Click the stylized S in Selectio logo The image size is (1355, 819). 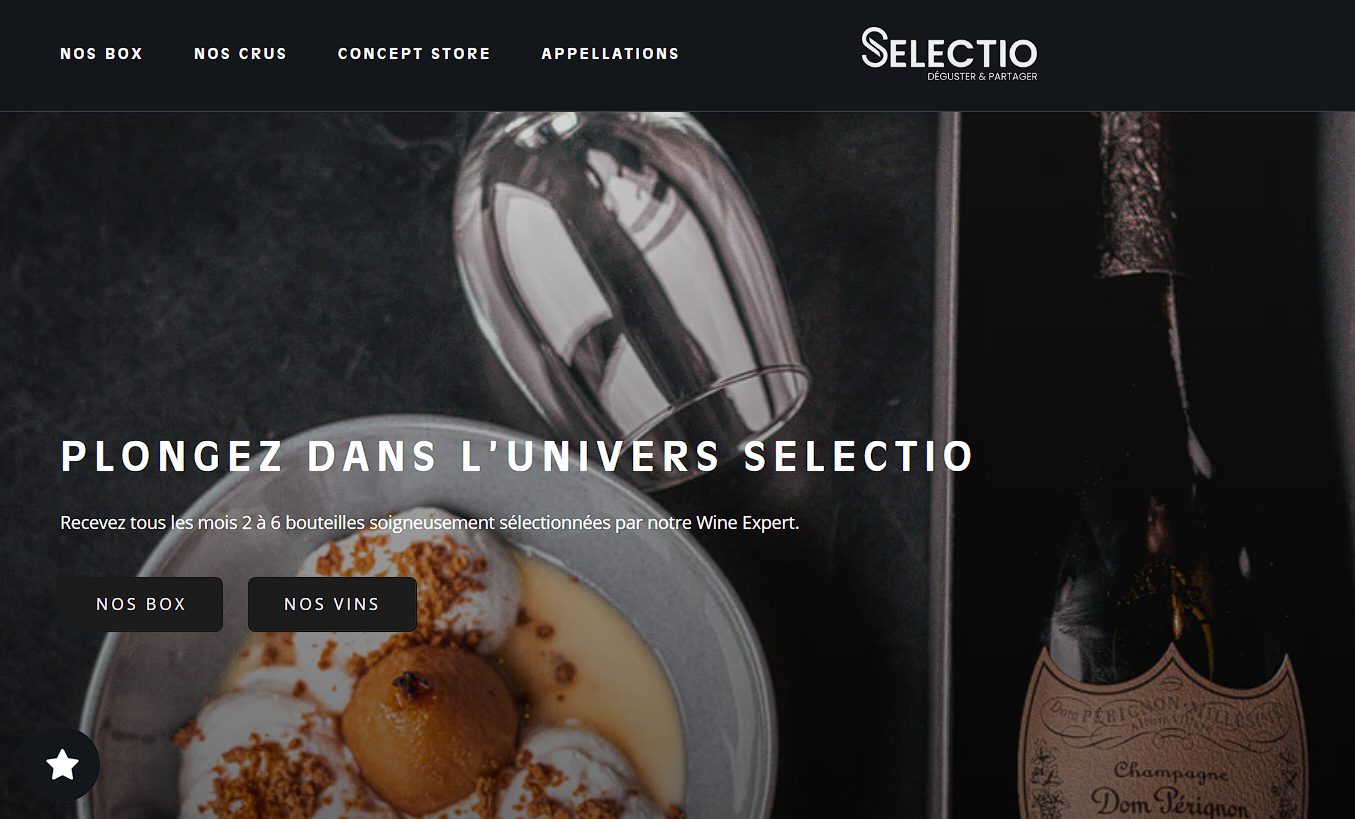click(876, 47)
